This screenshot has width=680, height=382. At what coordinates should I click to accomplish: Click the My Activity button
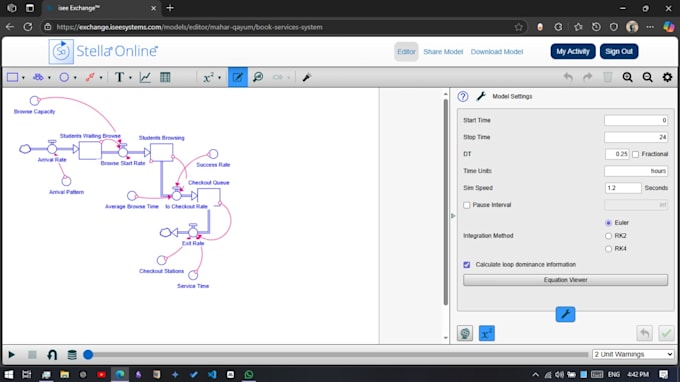[x=573, y=51]
